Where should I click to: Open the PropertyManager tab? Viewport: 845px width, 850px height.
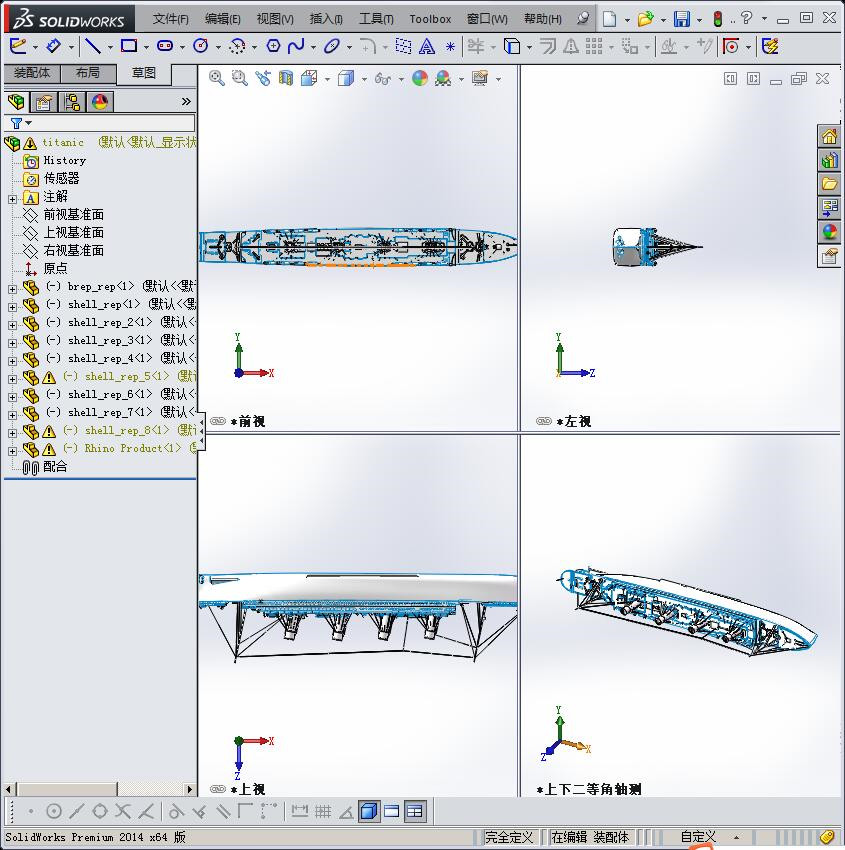tap(44, 102)
